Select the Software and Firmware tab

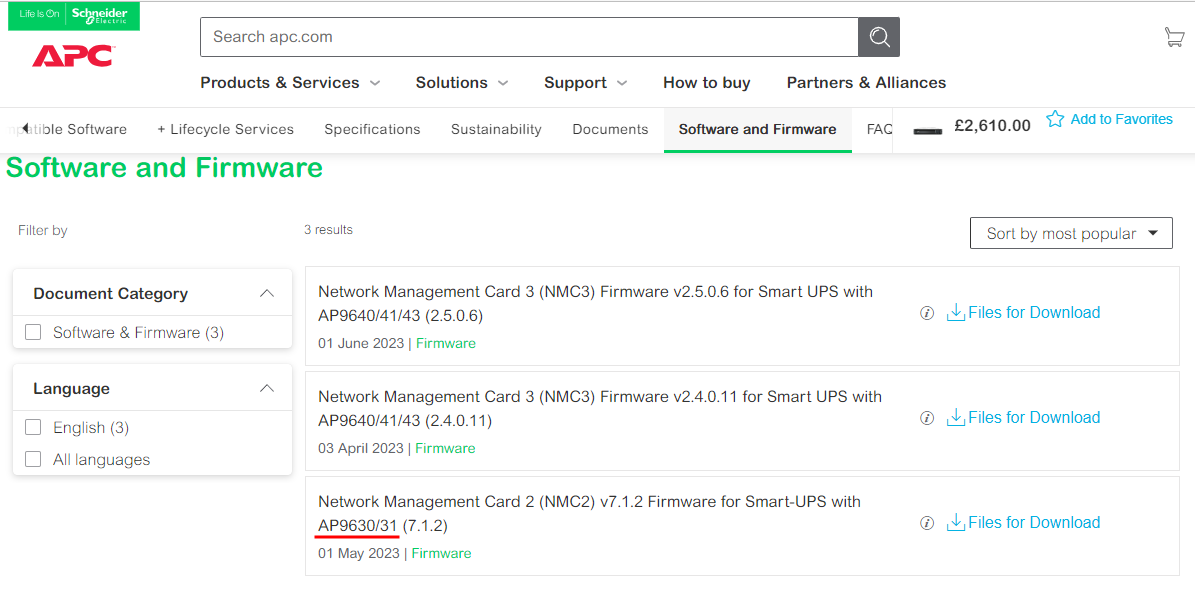point(758,130)
